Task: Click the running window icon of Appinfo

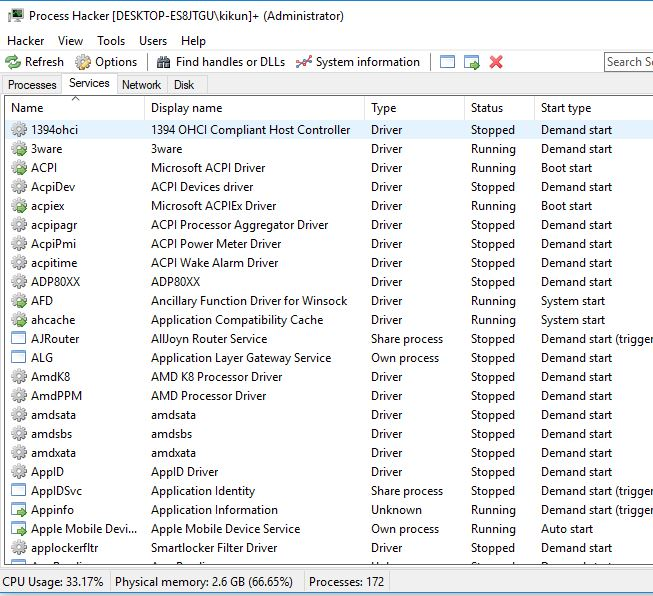Action: point(19,510)
